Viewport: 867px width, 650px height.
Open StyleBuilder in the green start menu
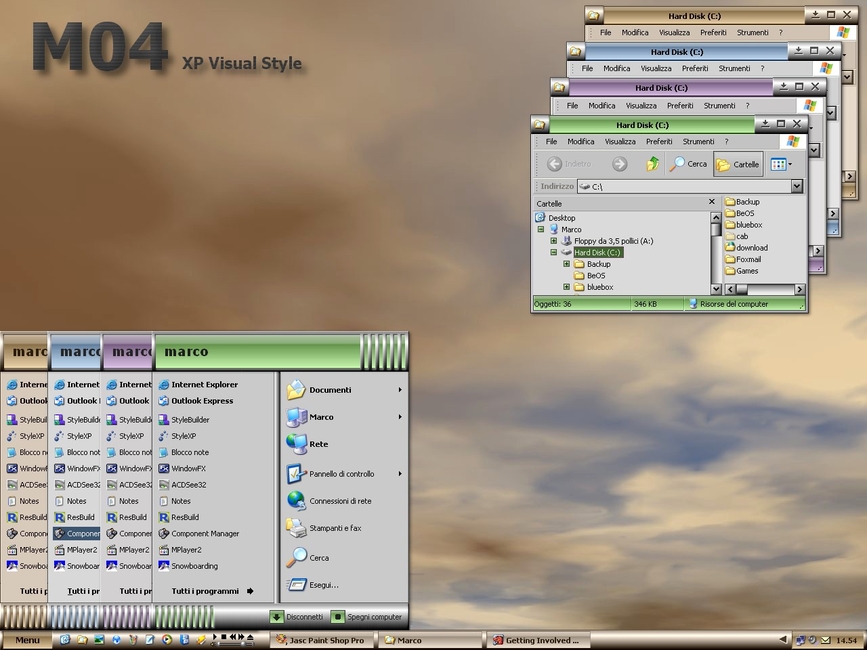(x=184, y=420)
